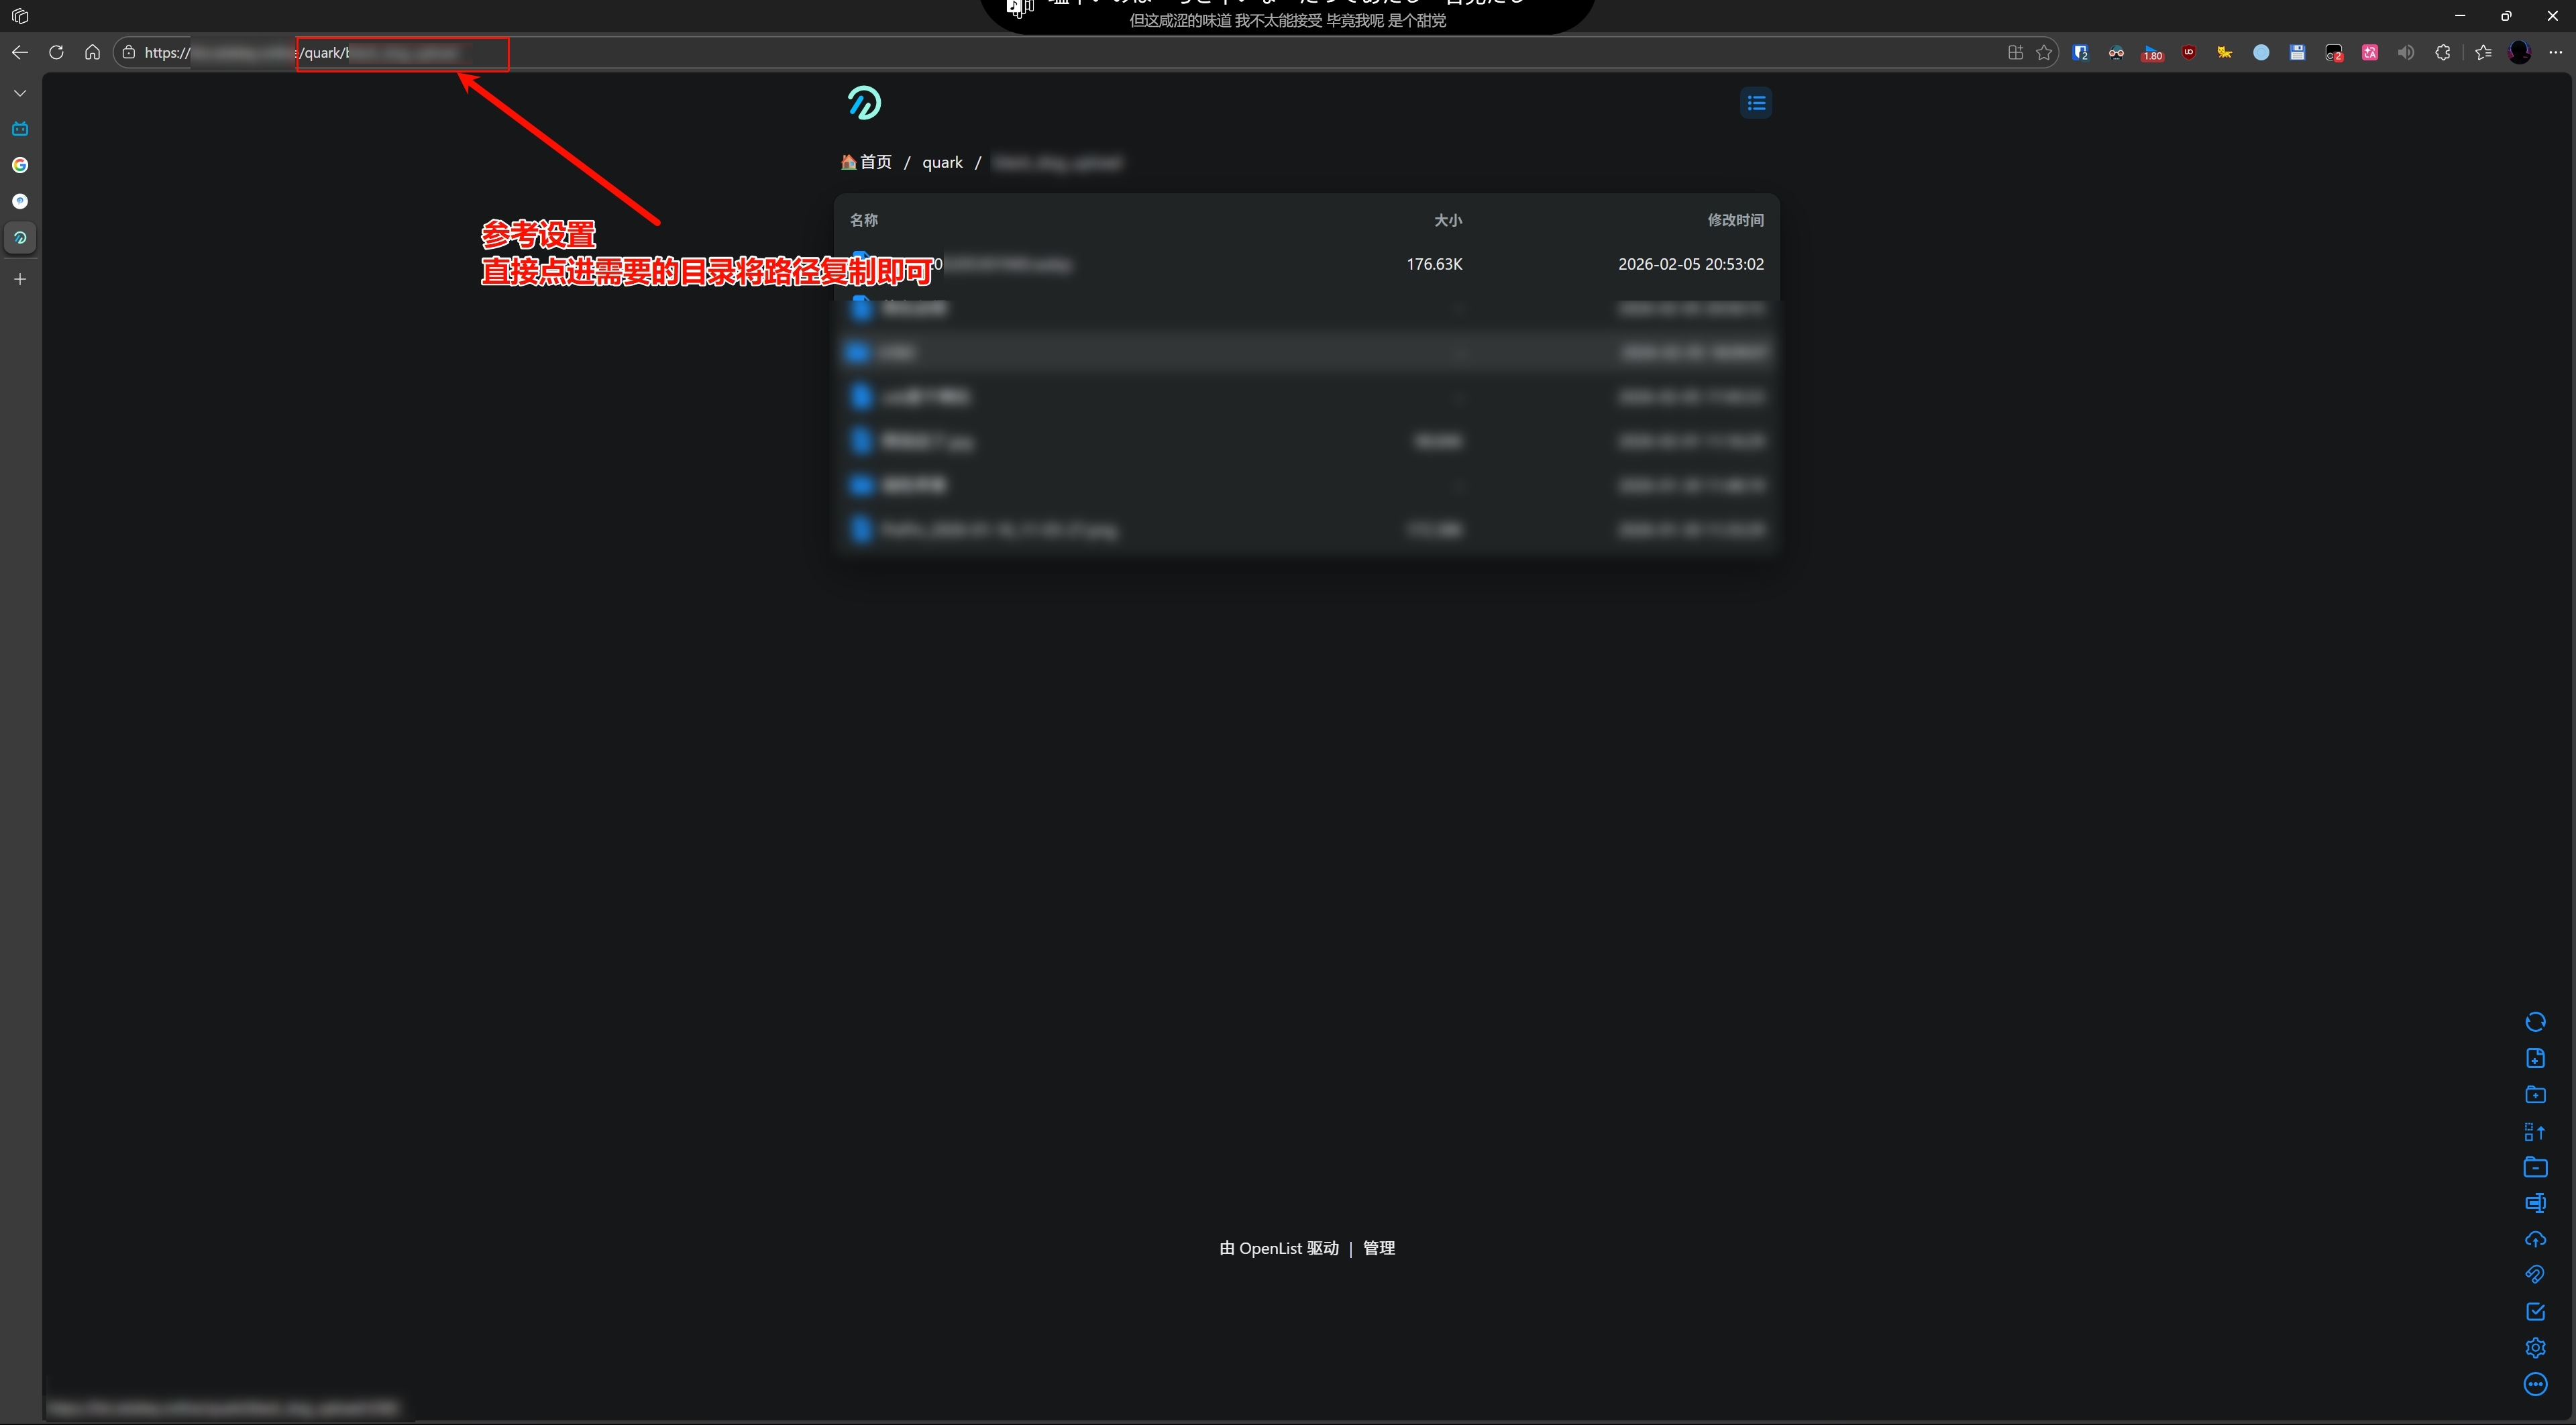Click the batch rename icon
Screen dimensions: 2576x1425
click(x=2535, y=1203)
